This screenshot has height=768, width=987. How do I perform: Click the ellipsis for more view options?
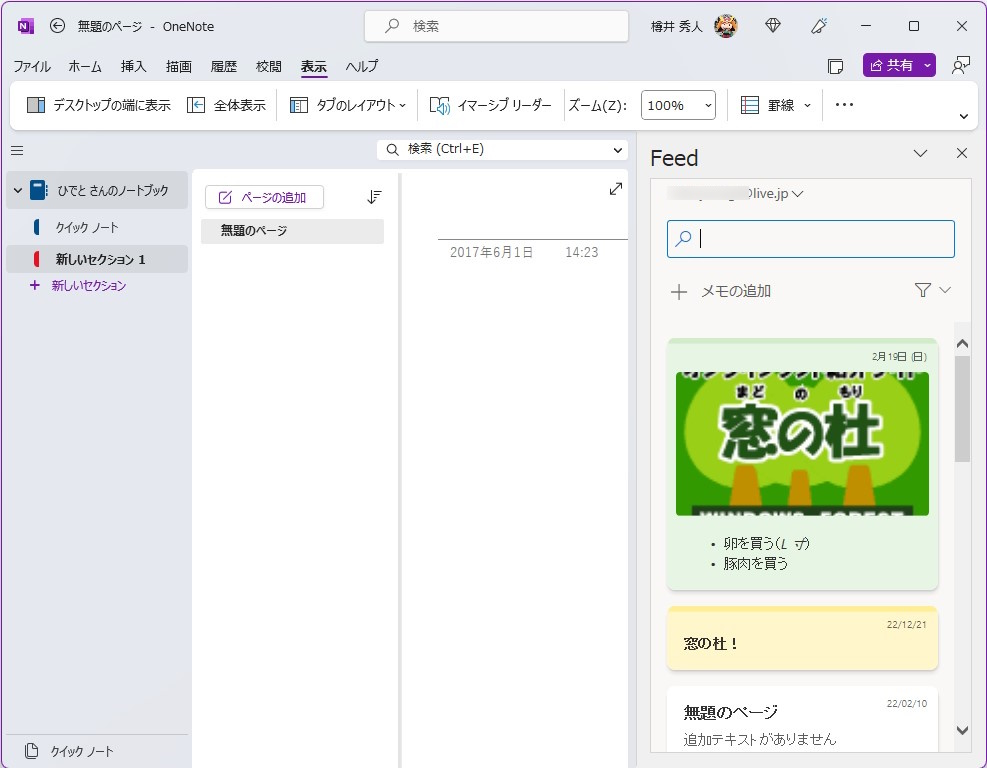pos(843,104)
